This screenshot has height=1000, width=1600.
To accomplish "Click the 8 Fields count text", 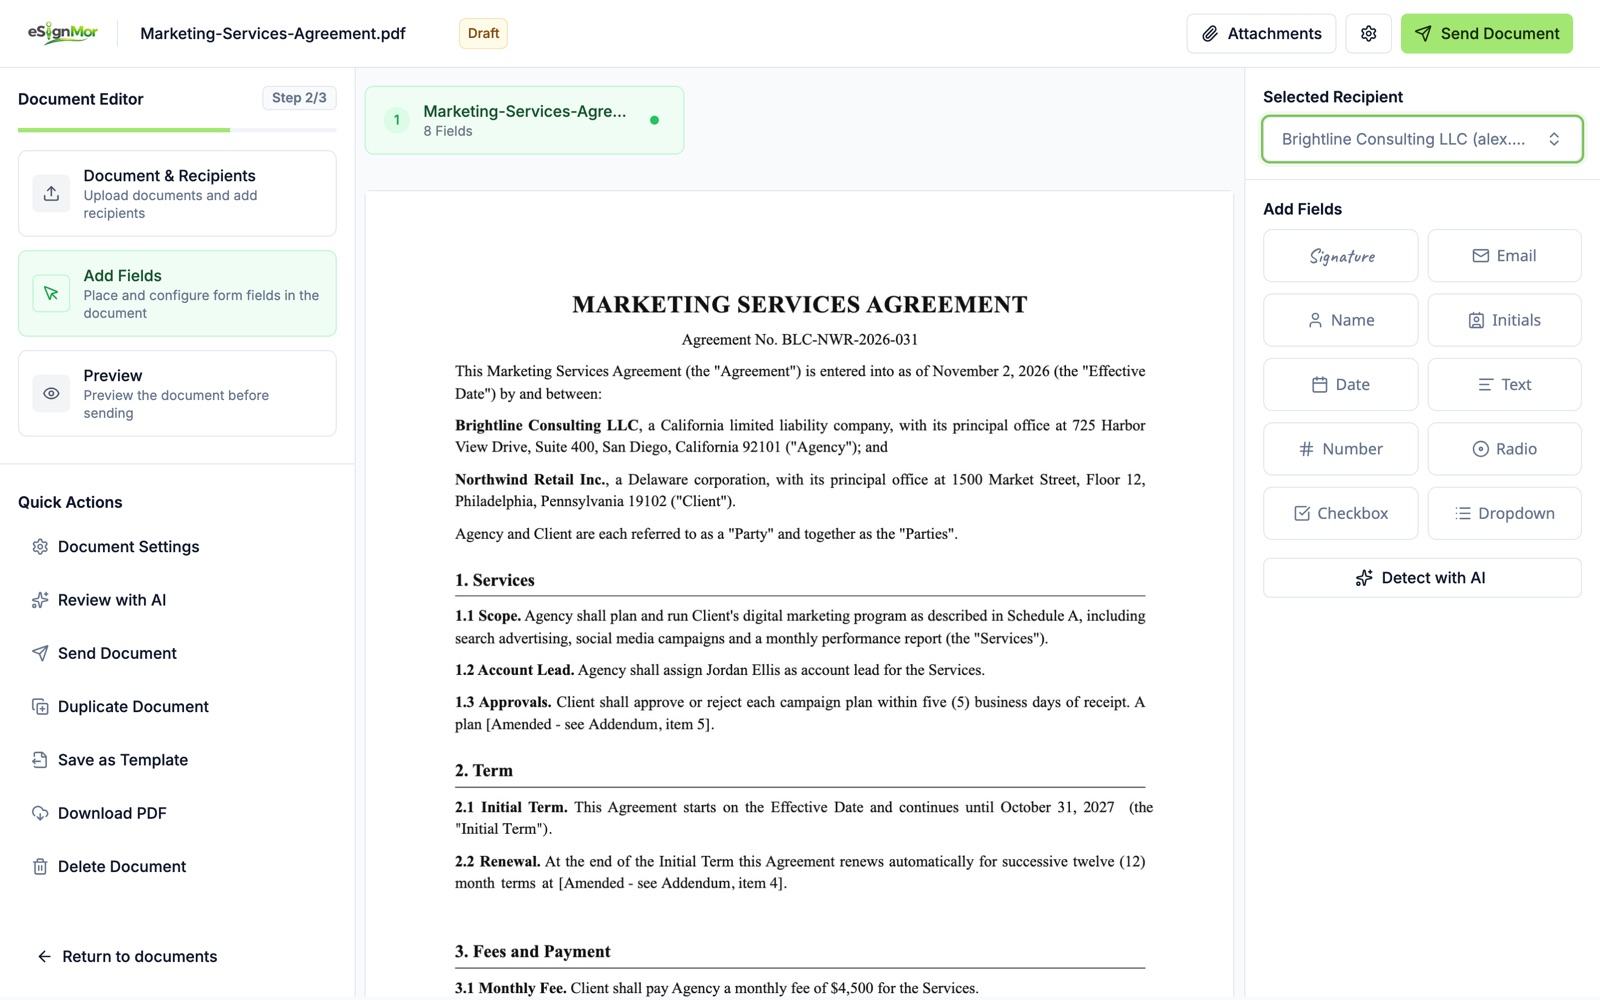I will [x=448, y=131].
